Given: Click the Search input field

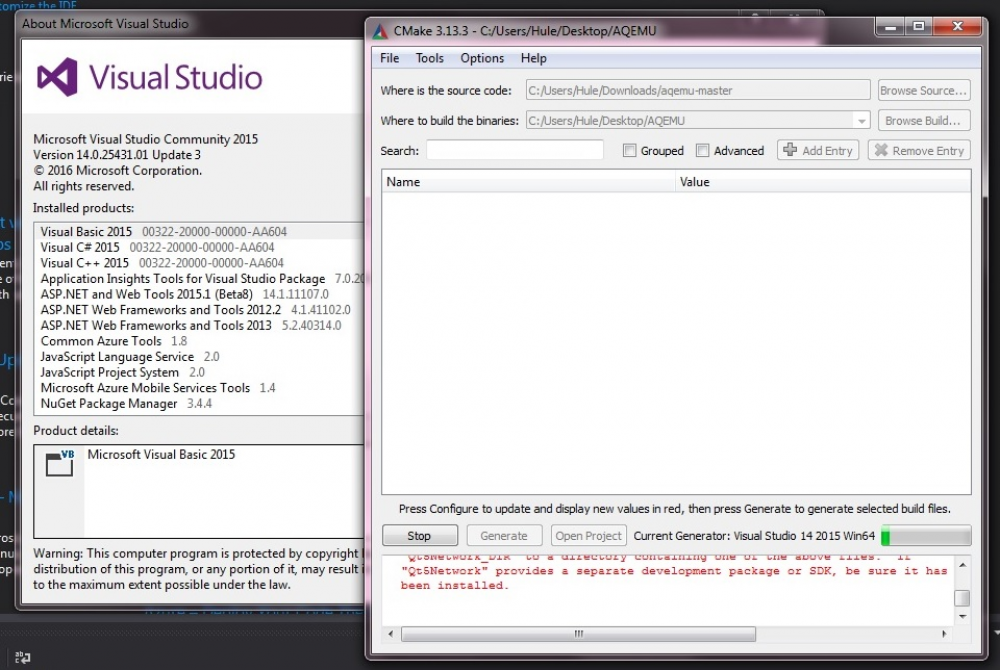Looking at the screenshot, I should [x=515, y=150].
